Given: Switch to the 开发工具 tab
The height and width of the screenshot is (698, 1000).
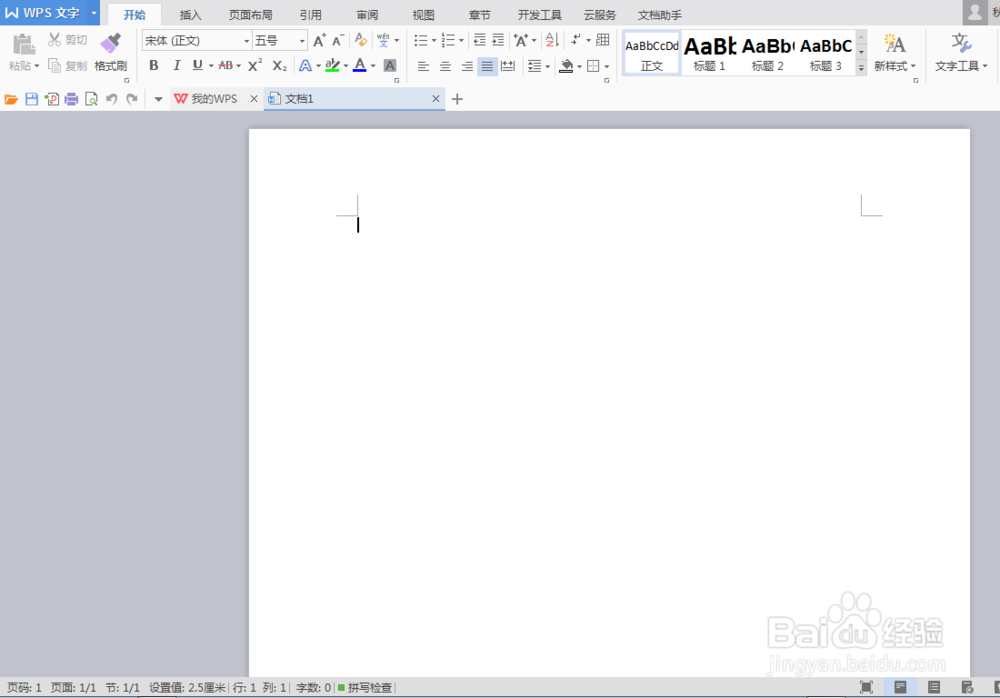Looking at the screenshot, I should 540,15.
